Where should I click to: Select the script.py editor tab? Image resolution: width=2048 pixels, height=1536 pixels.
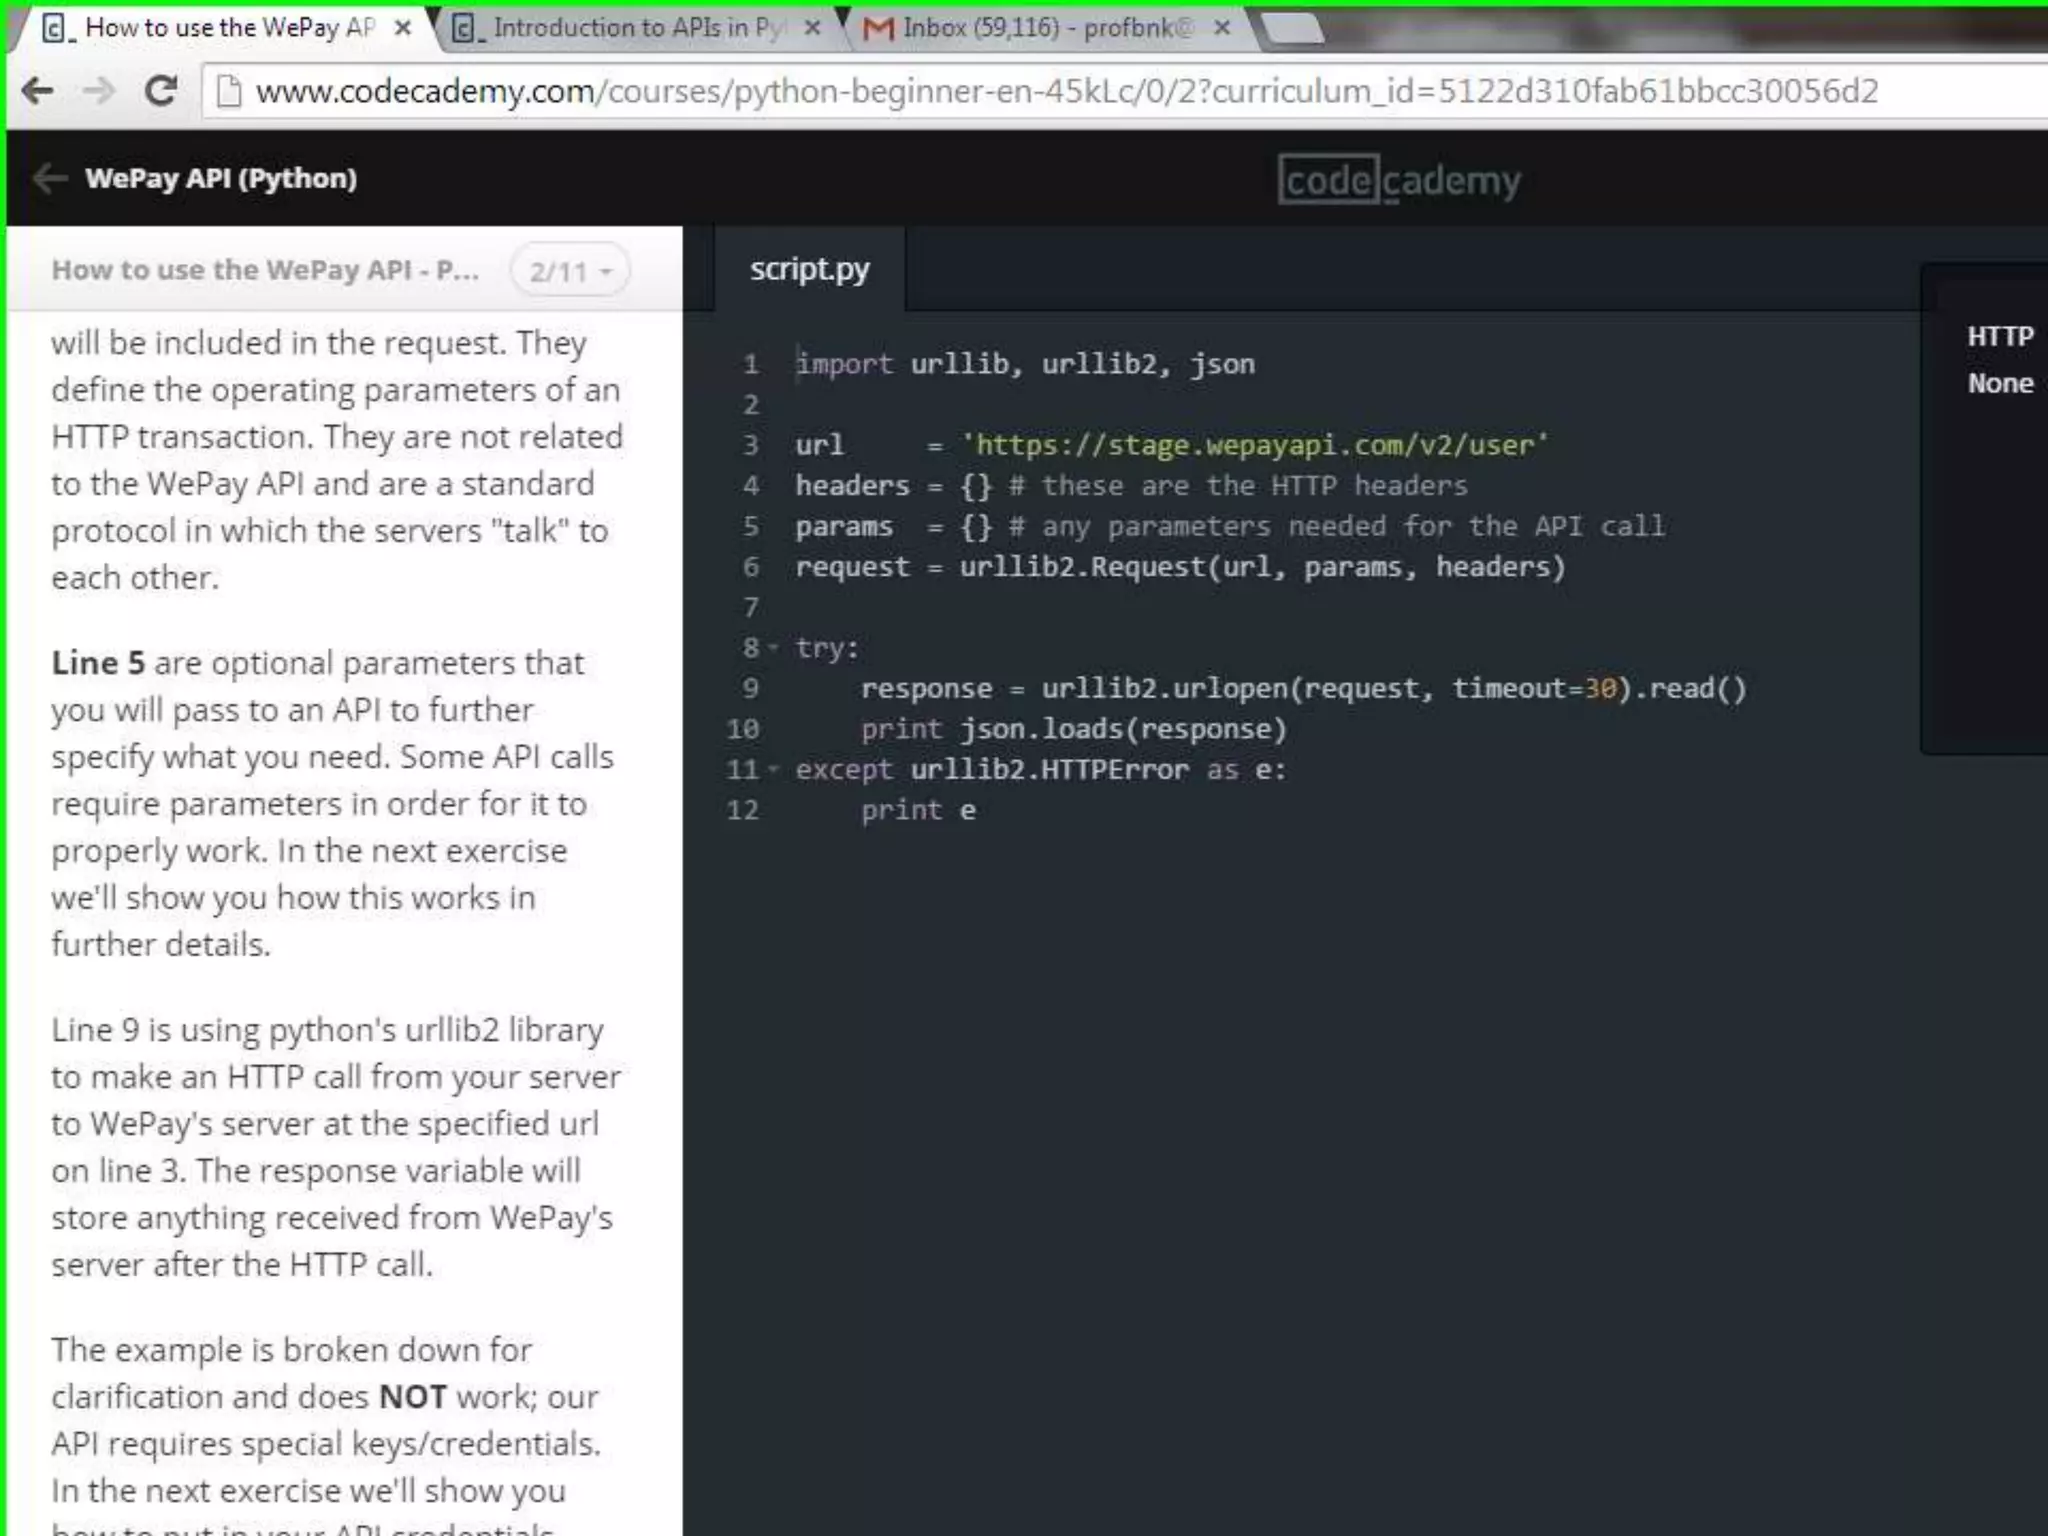pos(810,269)
